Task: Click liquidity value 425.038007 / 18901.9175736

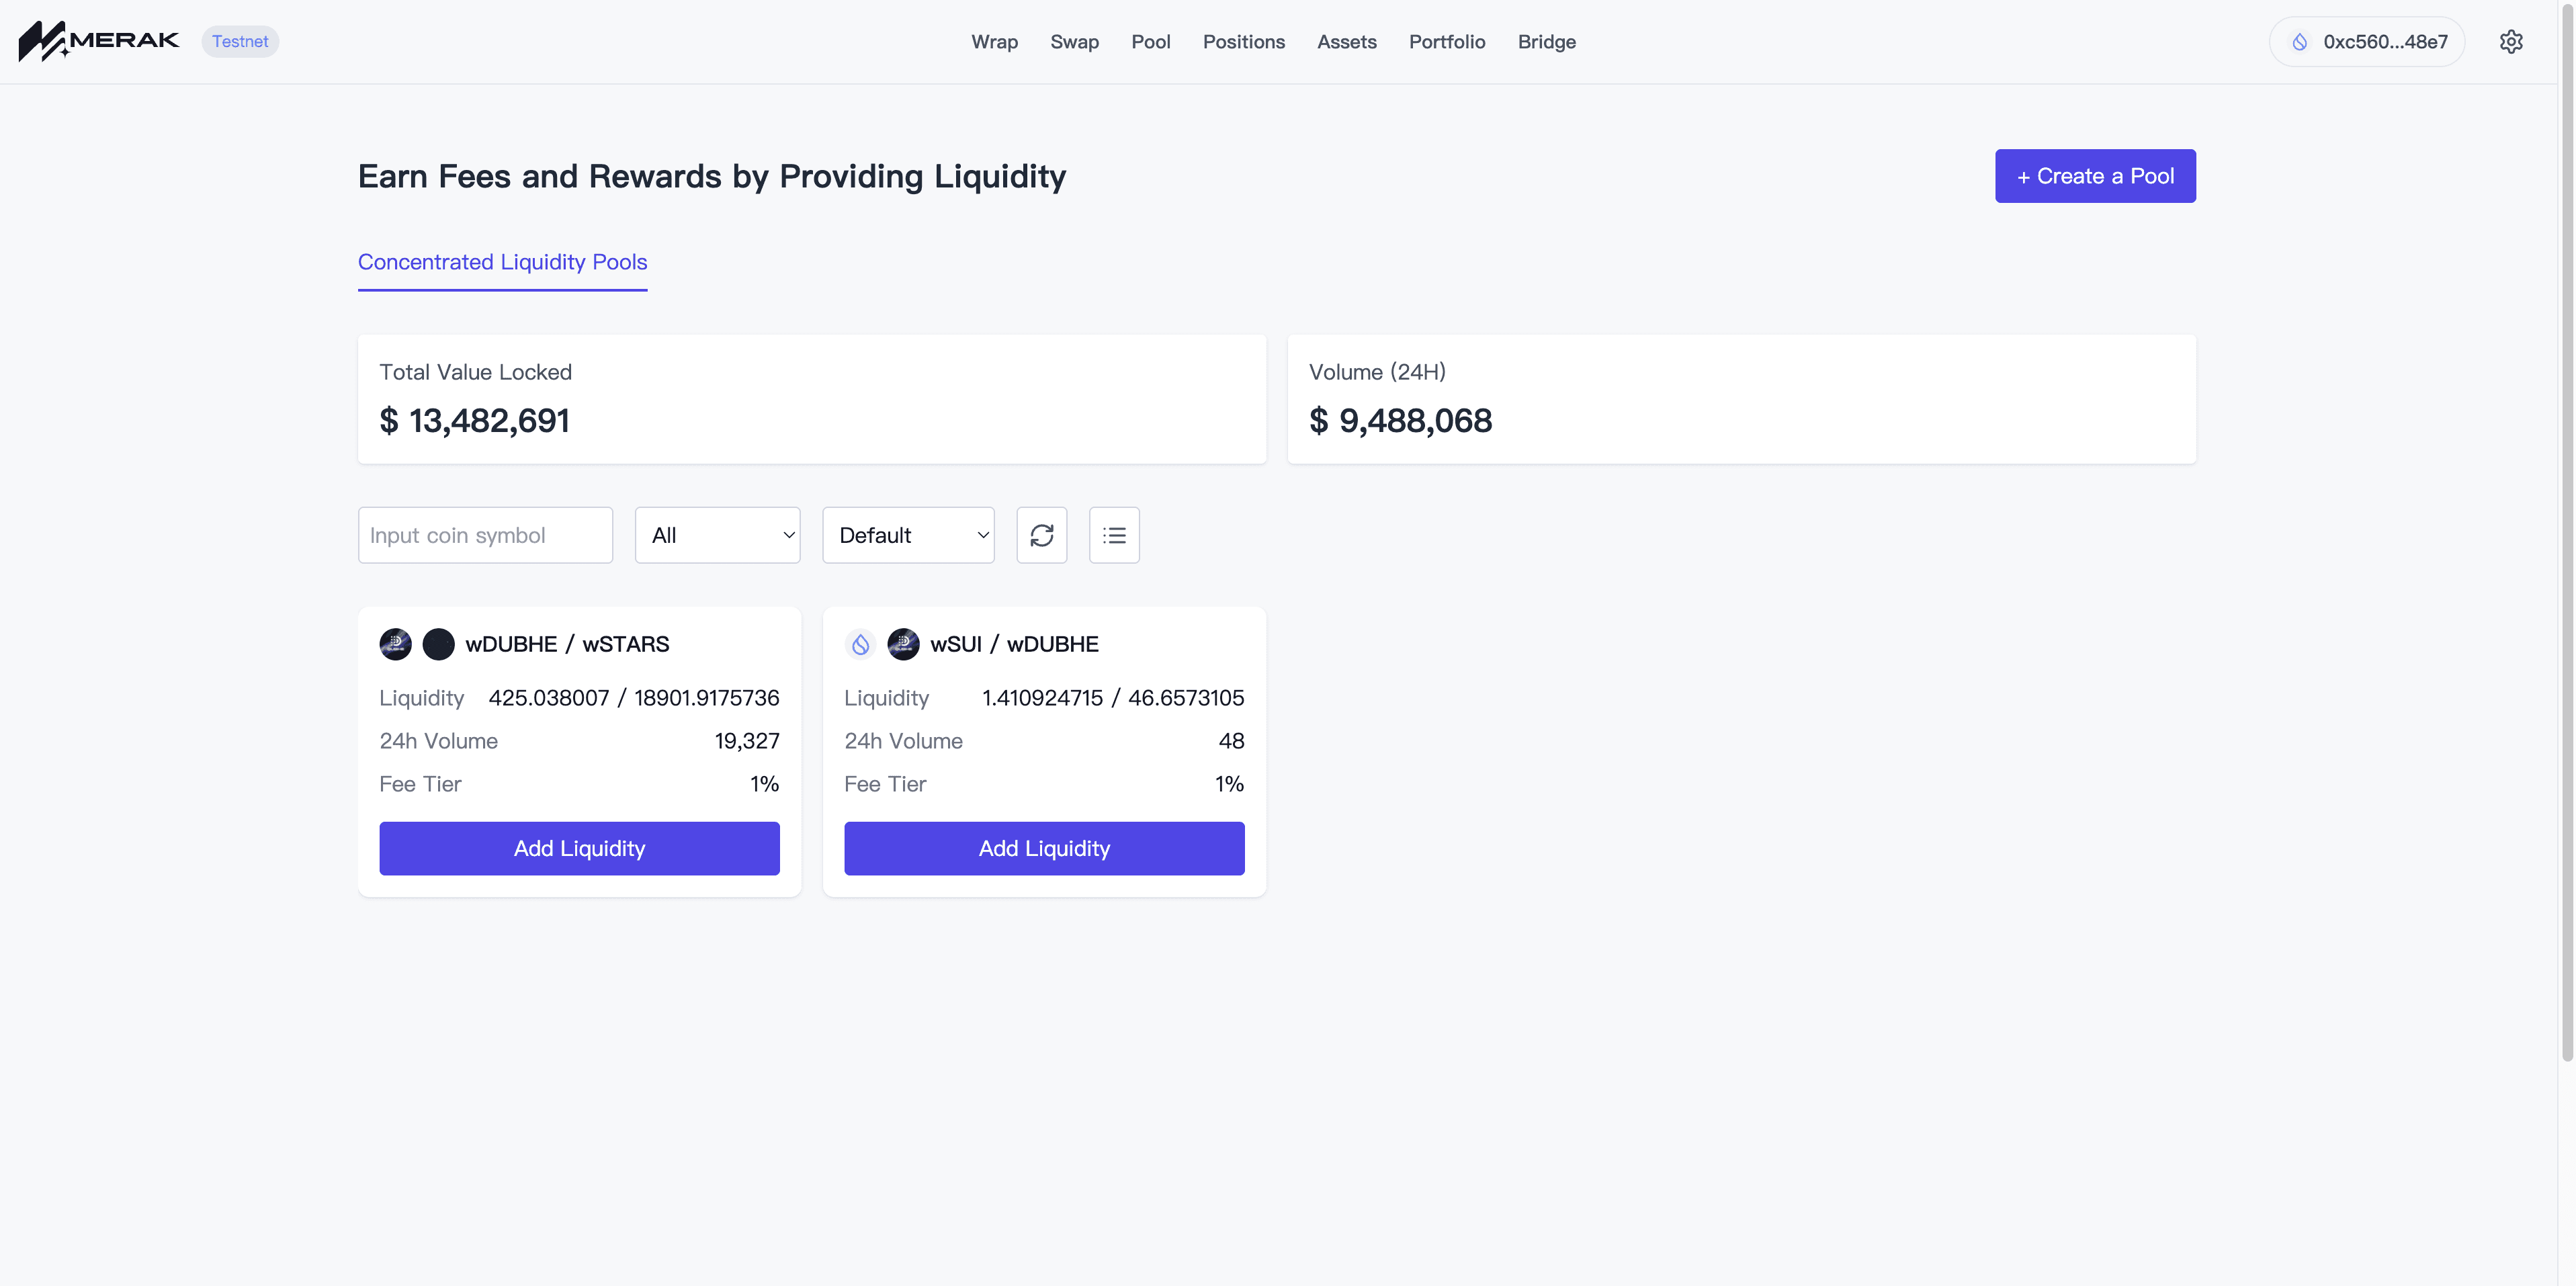Action: pos(634,698)
